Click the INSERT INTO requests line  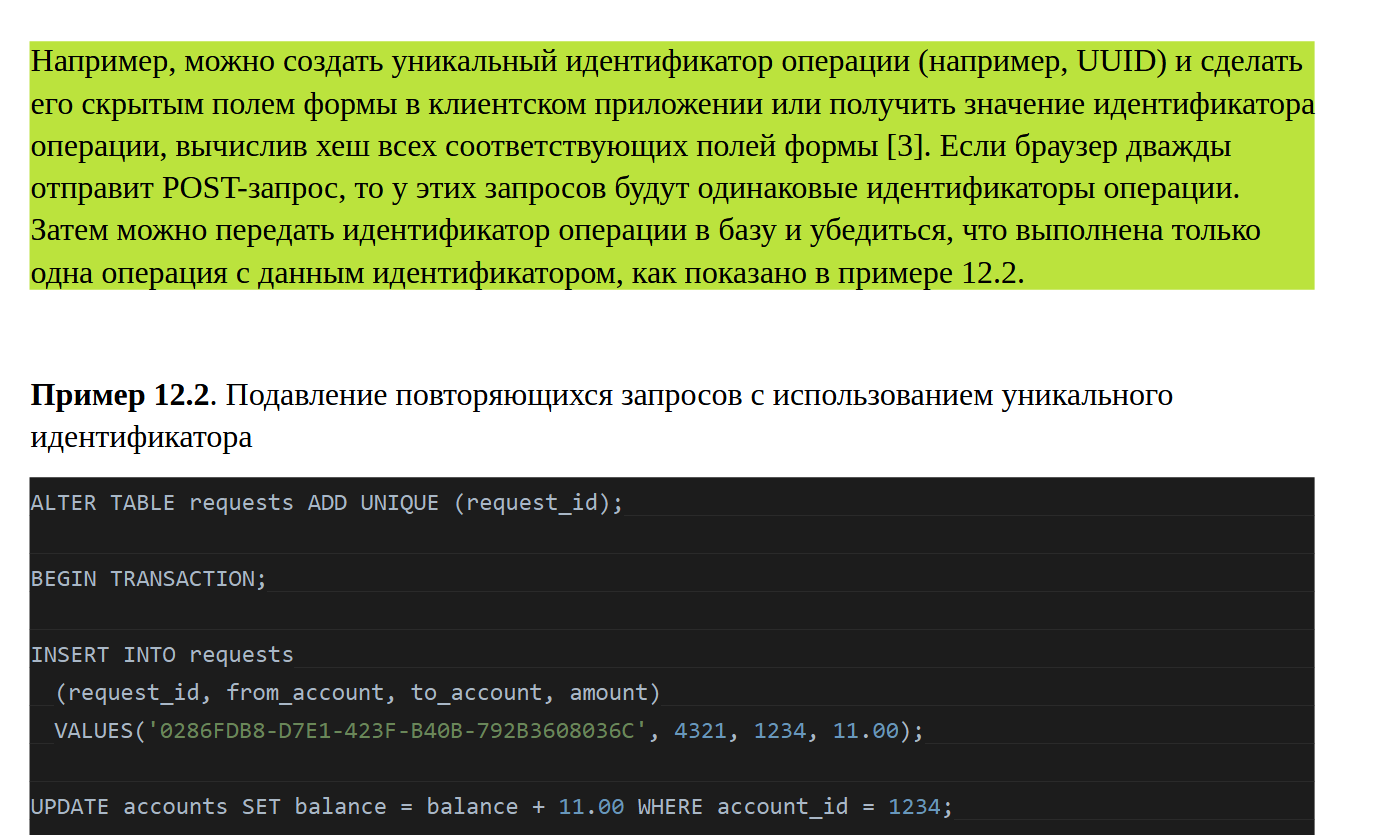pos(162,655)
